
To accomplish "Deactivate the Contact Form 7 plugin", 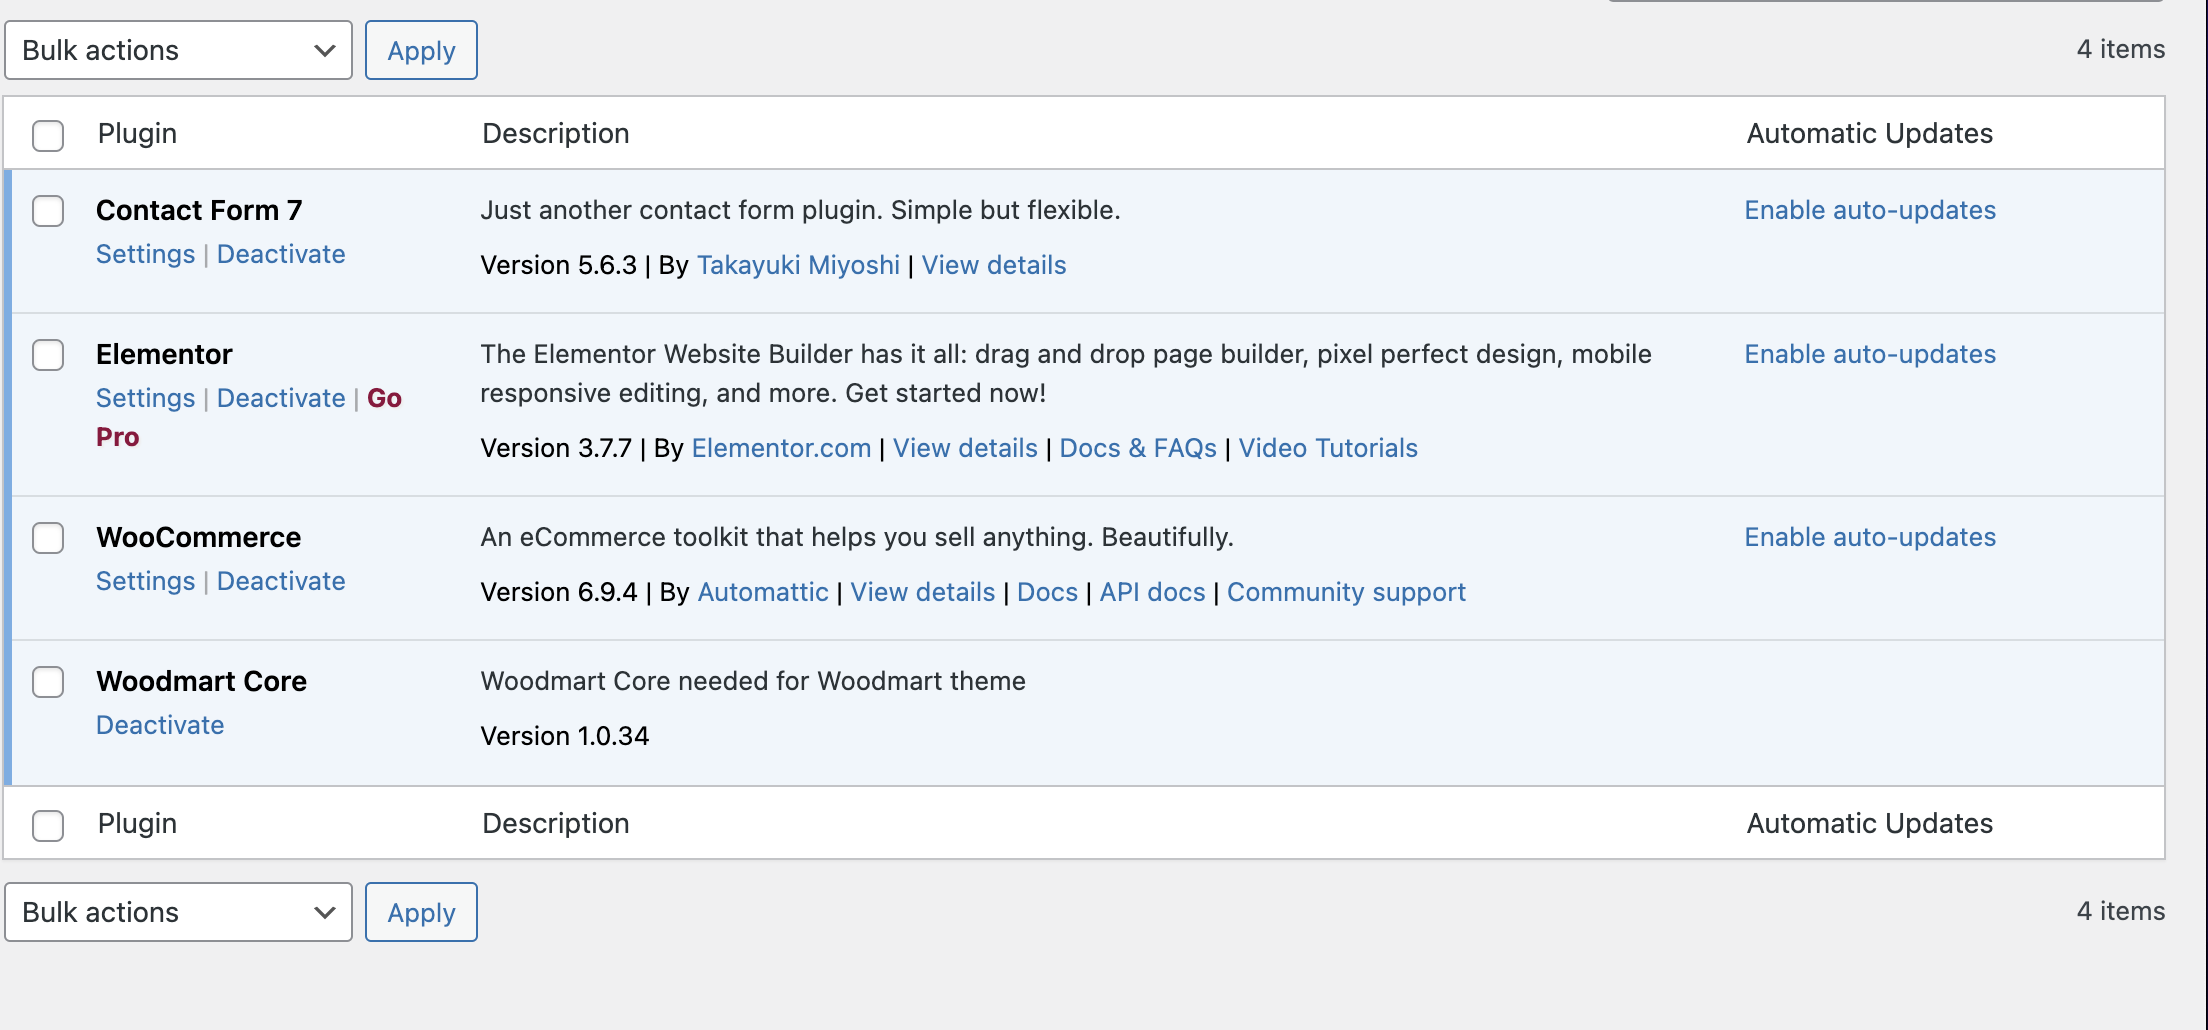I will (x=281, y=254).
